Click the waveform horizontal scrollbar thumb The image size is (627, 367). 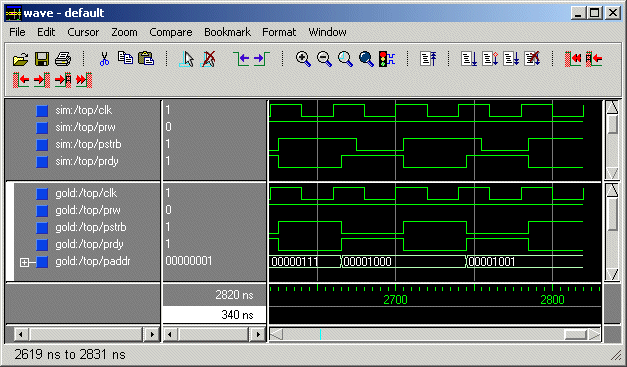point(575,334)
